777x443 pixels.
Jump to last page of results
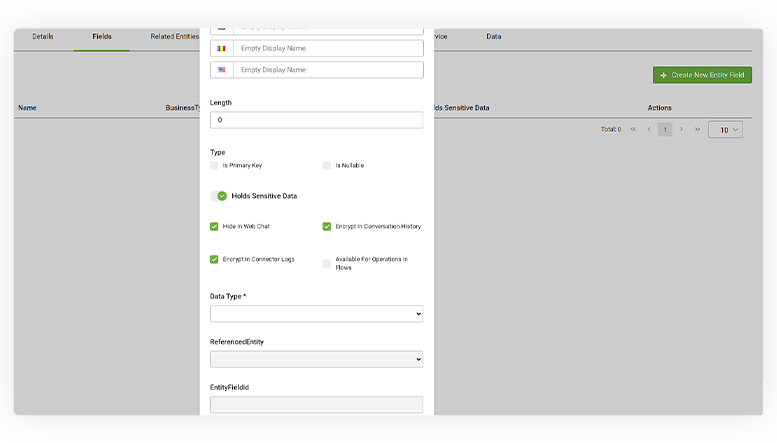click(x=697, y=129)
